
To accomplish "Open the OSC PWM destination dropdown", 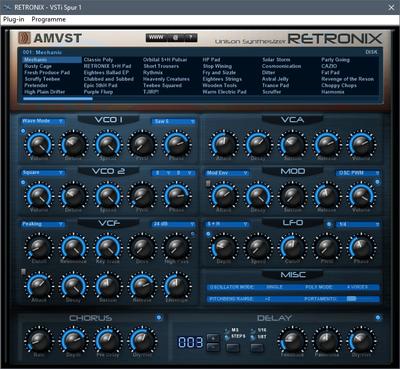I will (358, 173).
